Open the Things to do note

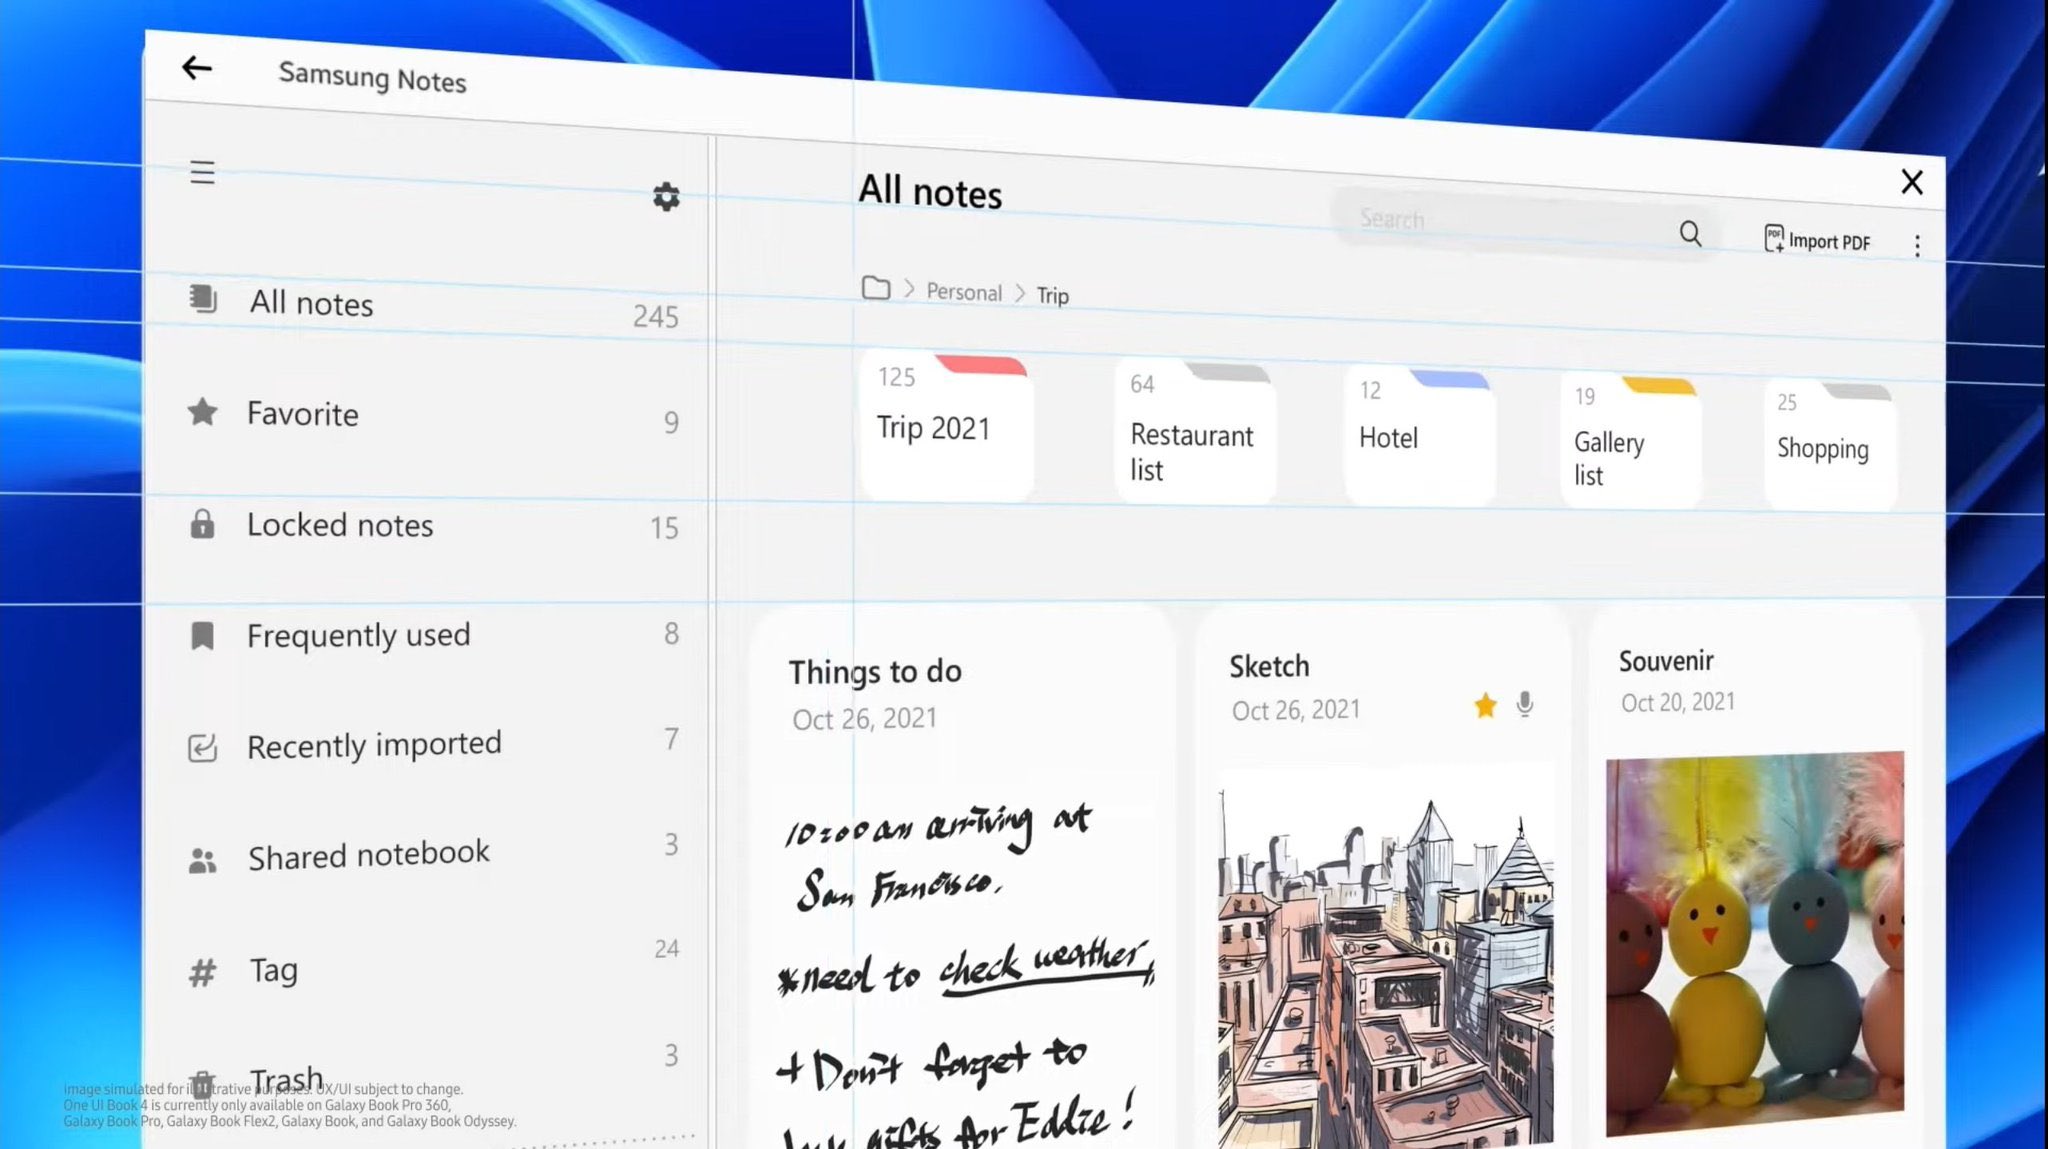(962, 877)
